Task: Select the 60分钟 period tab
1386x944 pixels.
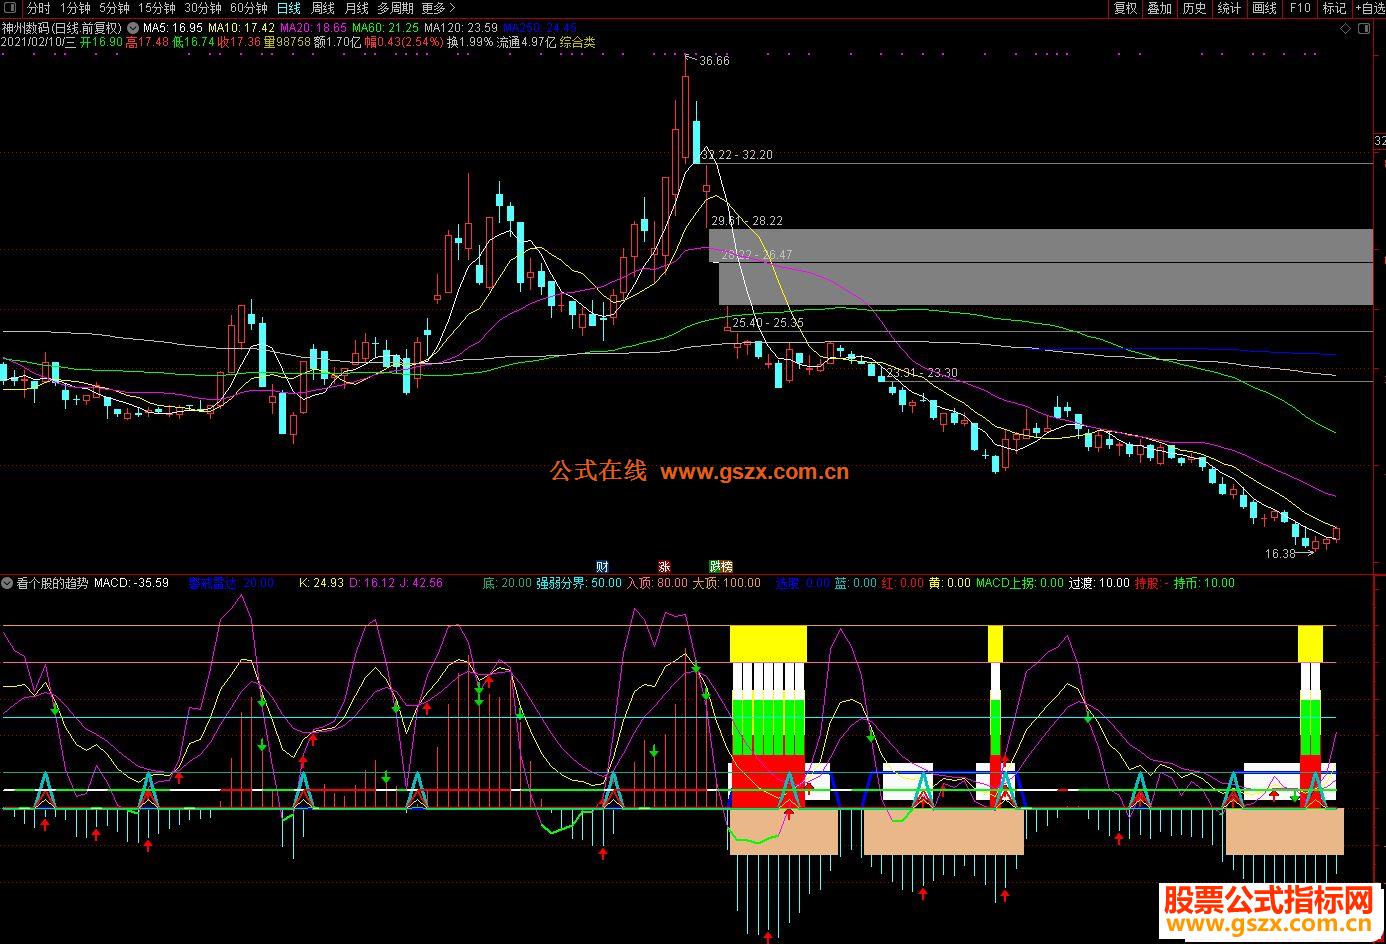Action: 248,8
